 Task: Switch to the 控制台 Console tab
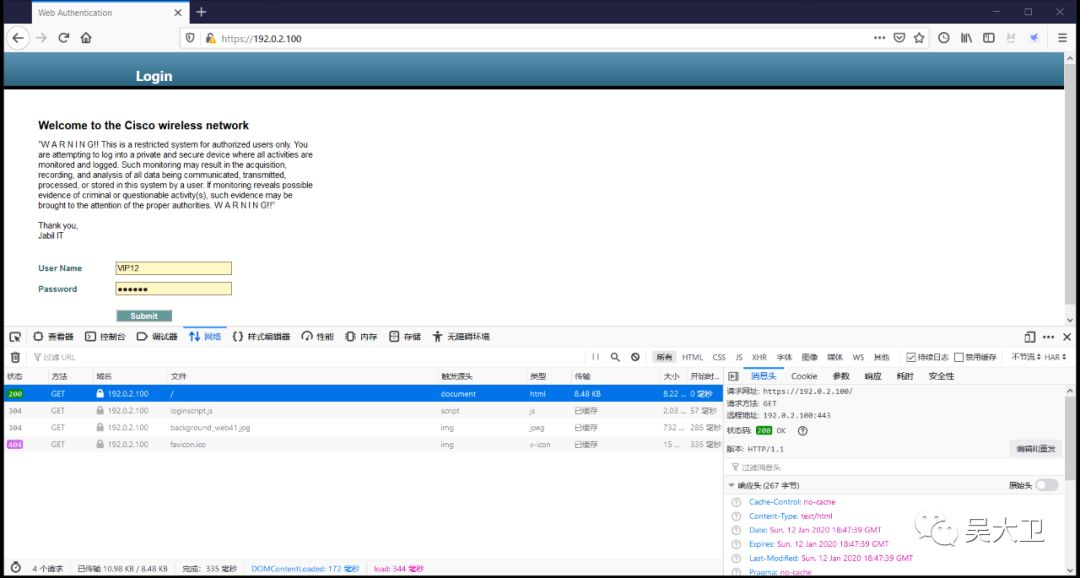point(105,337)
